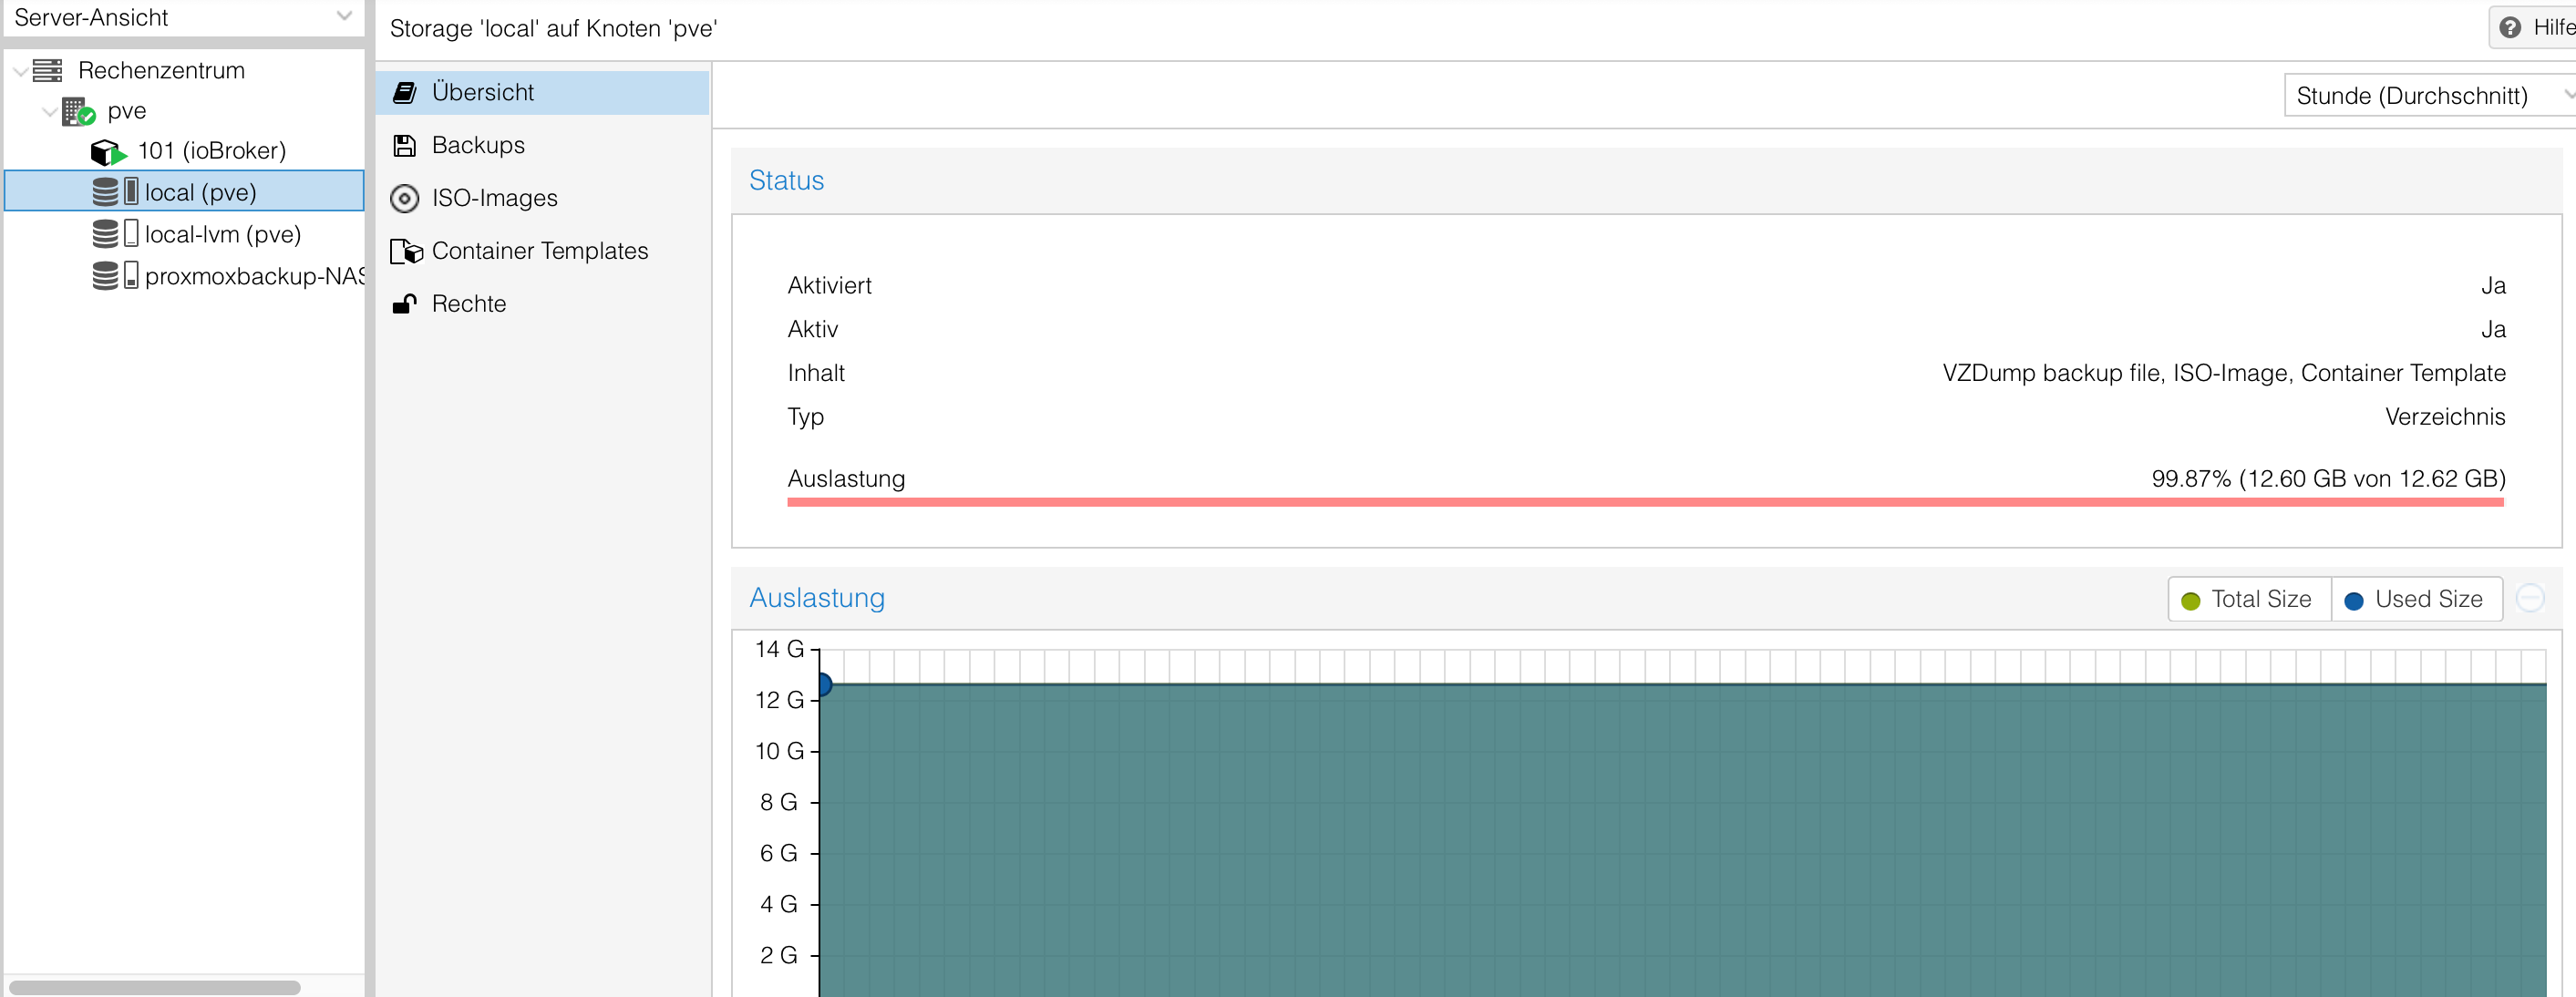Click the ioBroker container cube icon
Viewport: 2576px width, 997px height.
(107, 152)
